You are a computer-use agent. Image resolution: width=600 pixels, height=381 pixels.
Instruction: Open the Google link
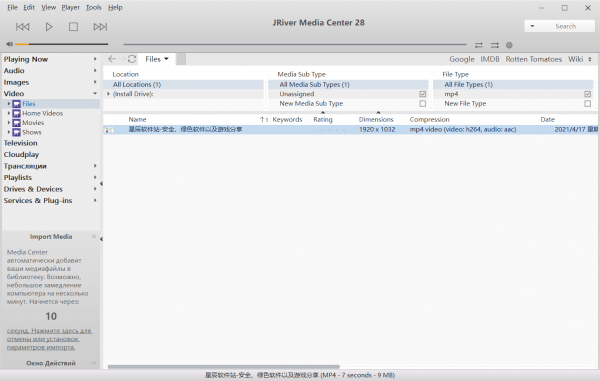click(462, 59)
